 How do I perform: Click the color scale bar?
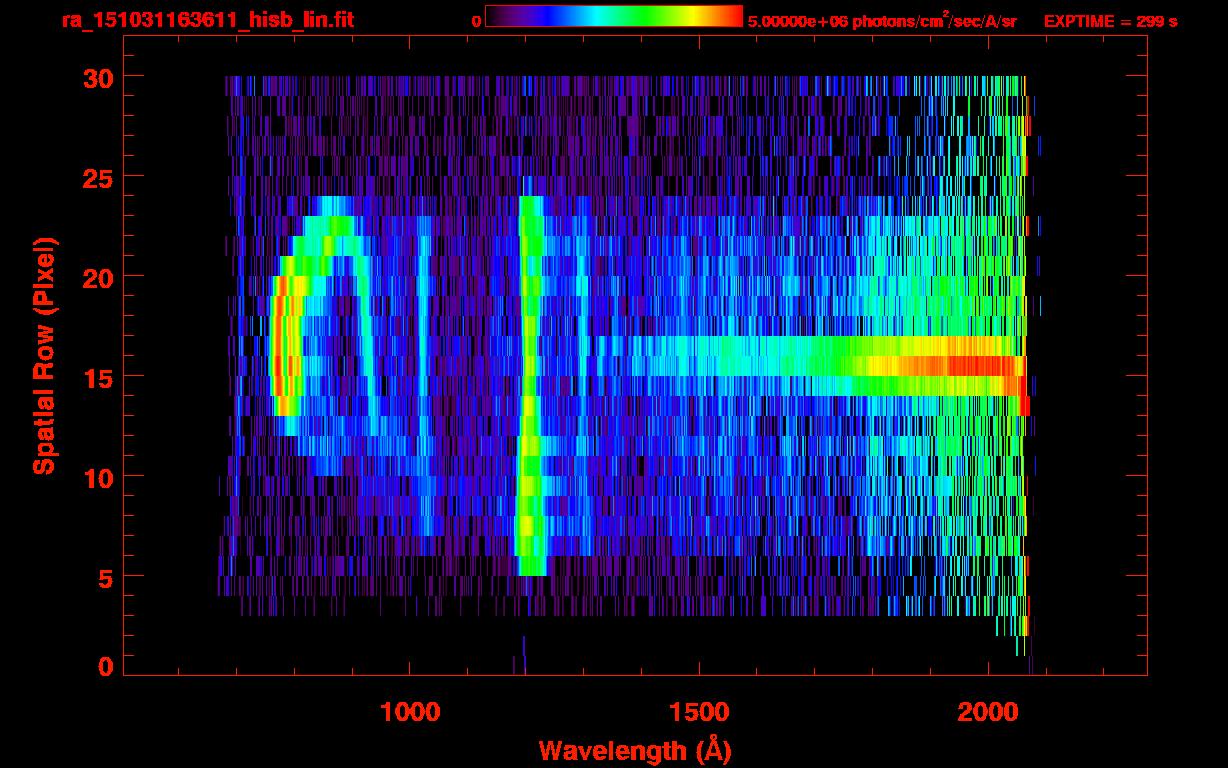(x=614, y=16)
